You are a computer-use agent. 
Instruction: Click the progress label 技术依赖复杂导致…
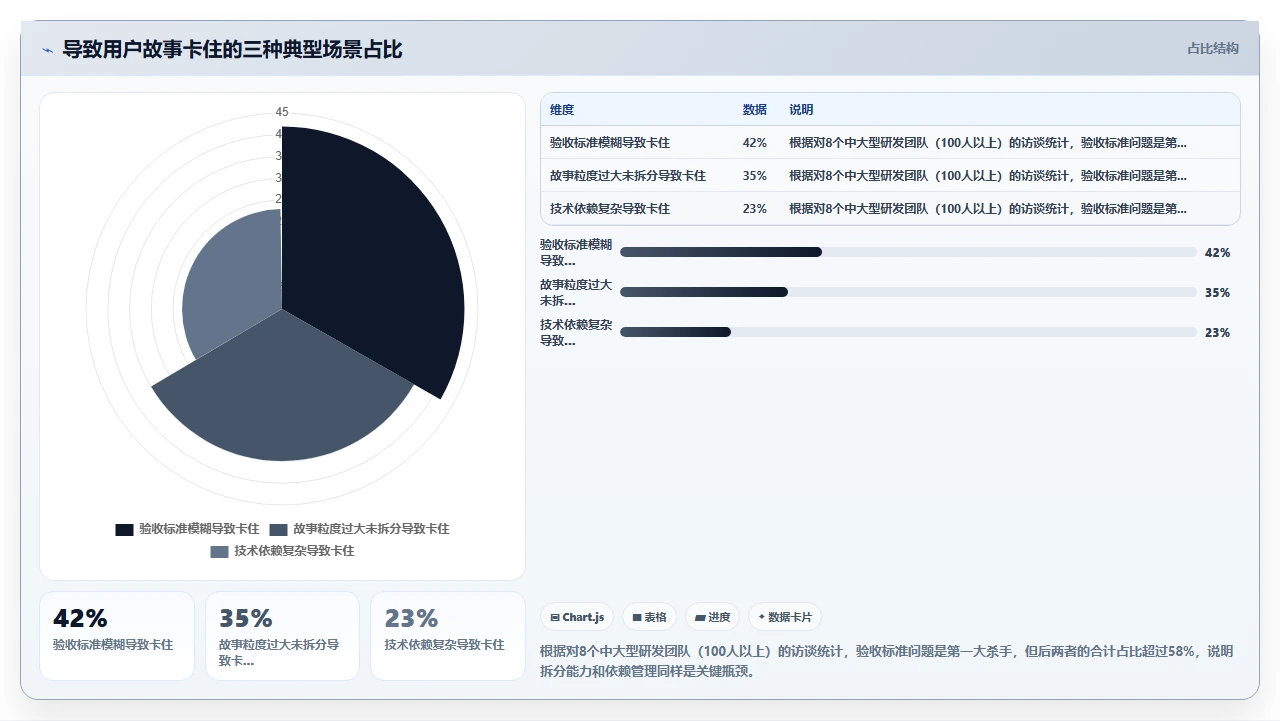point(576,332)
